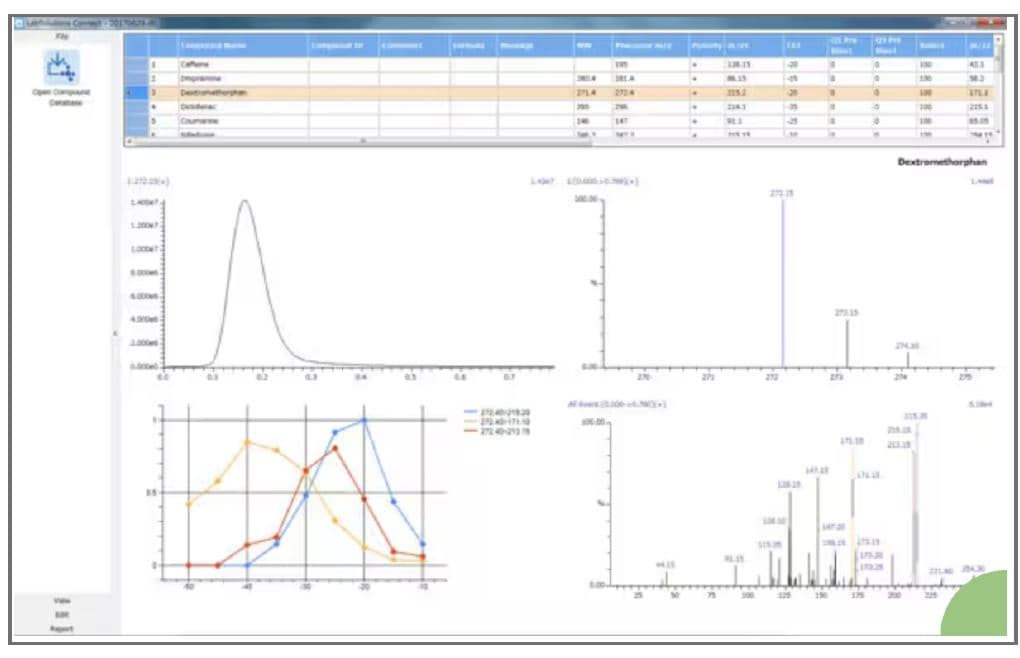This screenshot has height=658, width=1020.
Task: Click the 91.15 fragment peak label
Action: click(x=734, y=559)
